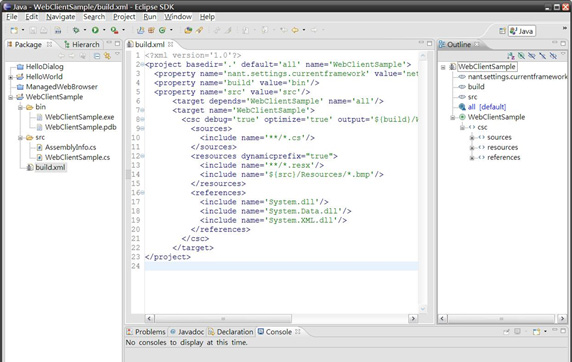Click Collapse All in Package Explorer
Viewport: 572px width, 362px height.
pos(97,56)
